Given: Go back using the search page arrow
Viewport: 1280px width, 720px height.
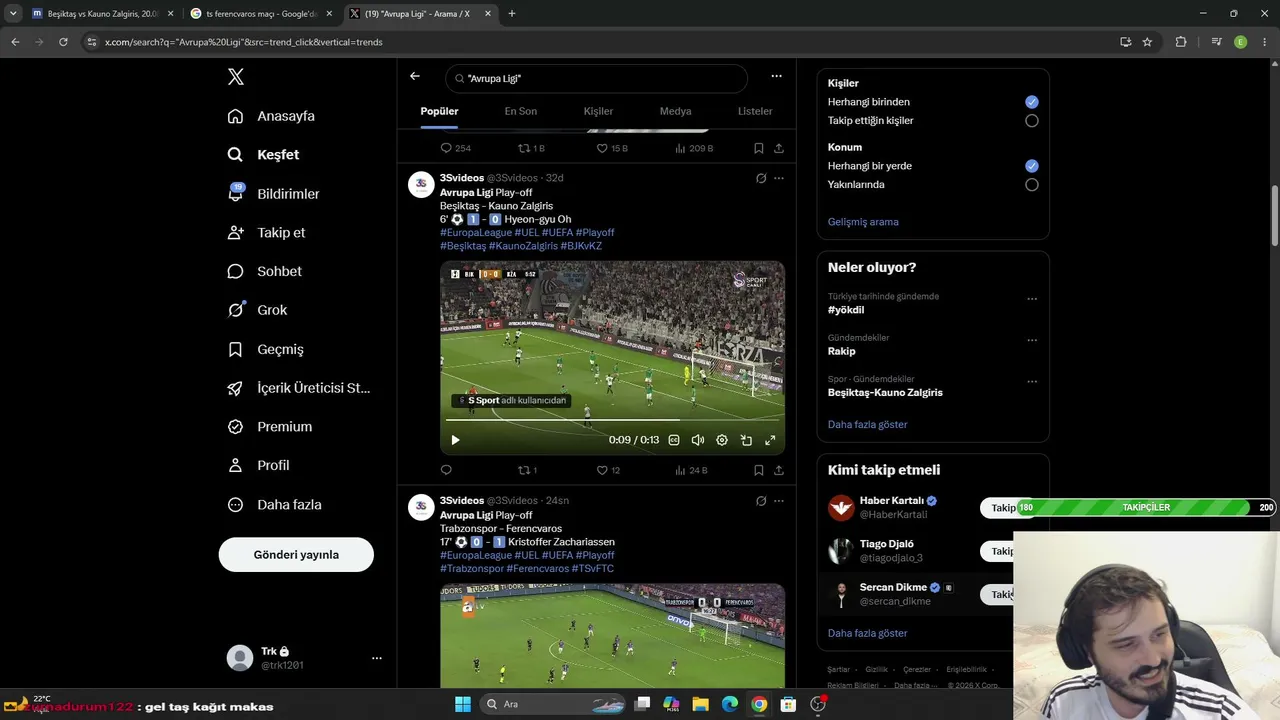Looking at the screenshot, I should (415, 76).
